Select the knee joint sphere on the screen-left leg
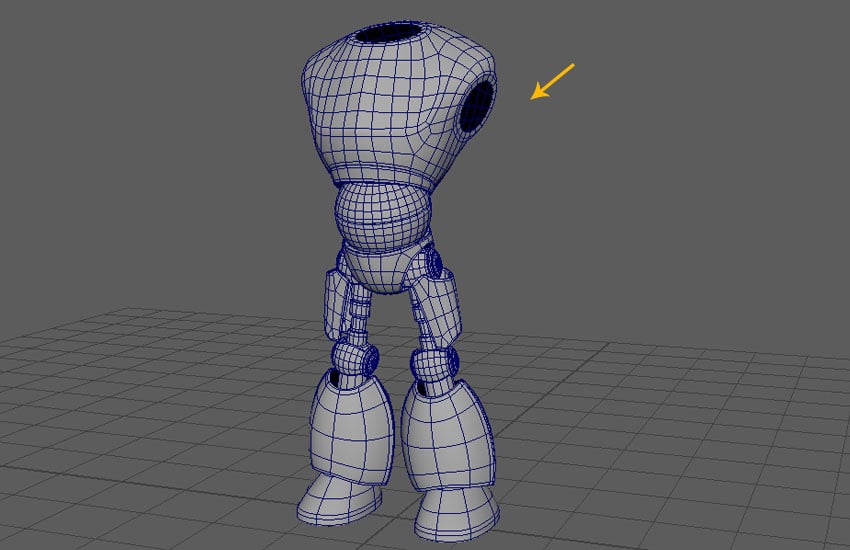Screen dimensions: 850x550 [355, 359]
